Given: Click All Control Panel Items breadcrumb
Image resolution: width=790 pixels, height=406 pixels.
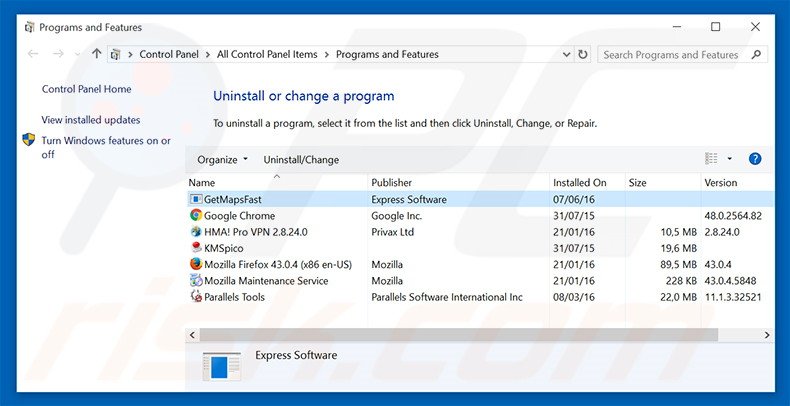Looking at the screenshot, I should 267,54.
